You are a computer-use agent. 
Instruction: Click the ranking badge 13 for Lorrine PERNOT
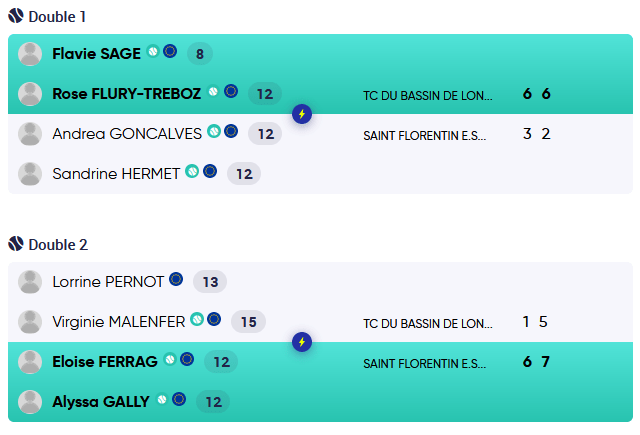(210, 282)
